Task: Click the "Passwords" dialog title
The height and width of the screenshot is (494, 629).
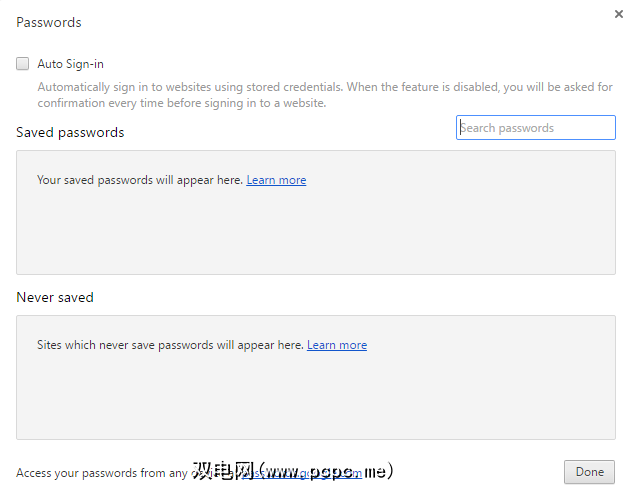Action: click(x=49, y=22)
